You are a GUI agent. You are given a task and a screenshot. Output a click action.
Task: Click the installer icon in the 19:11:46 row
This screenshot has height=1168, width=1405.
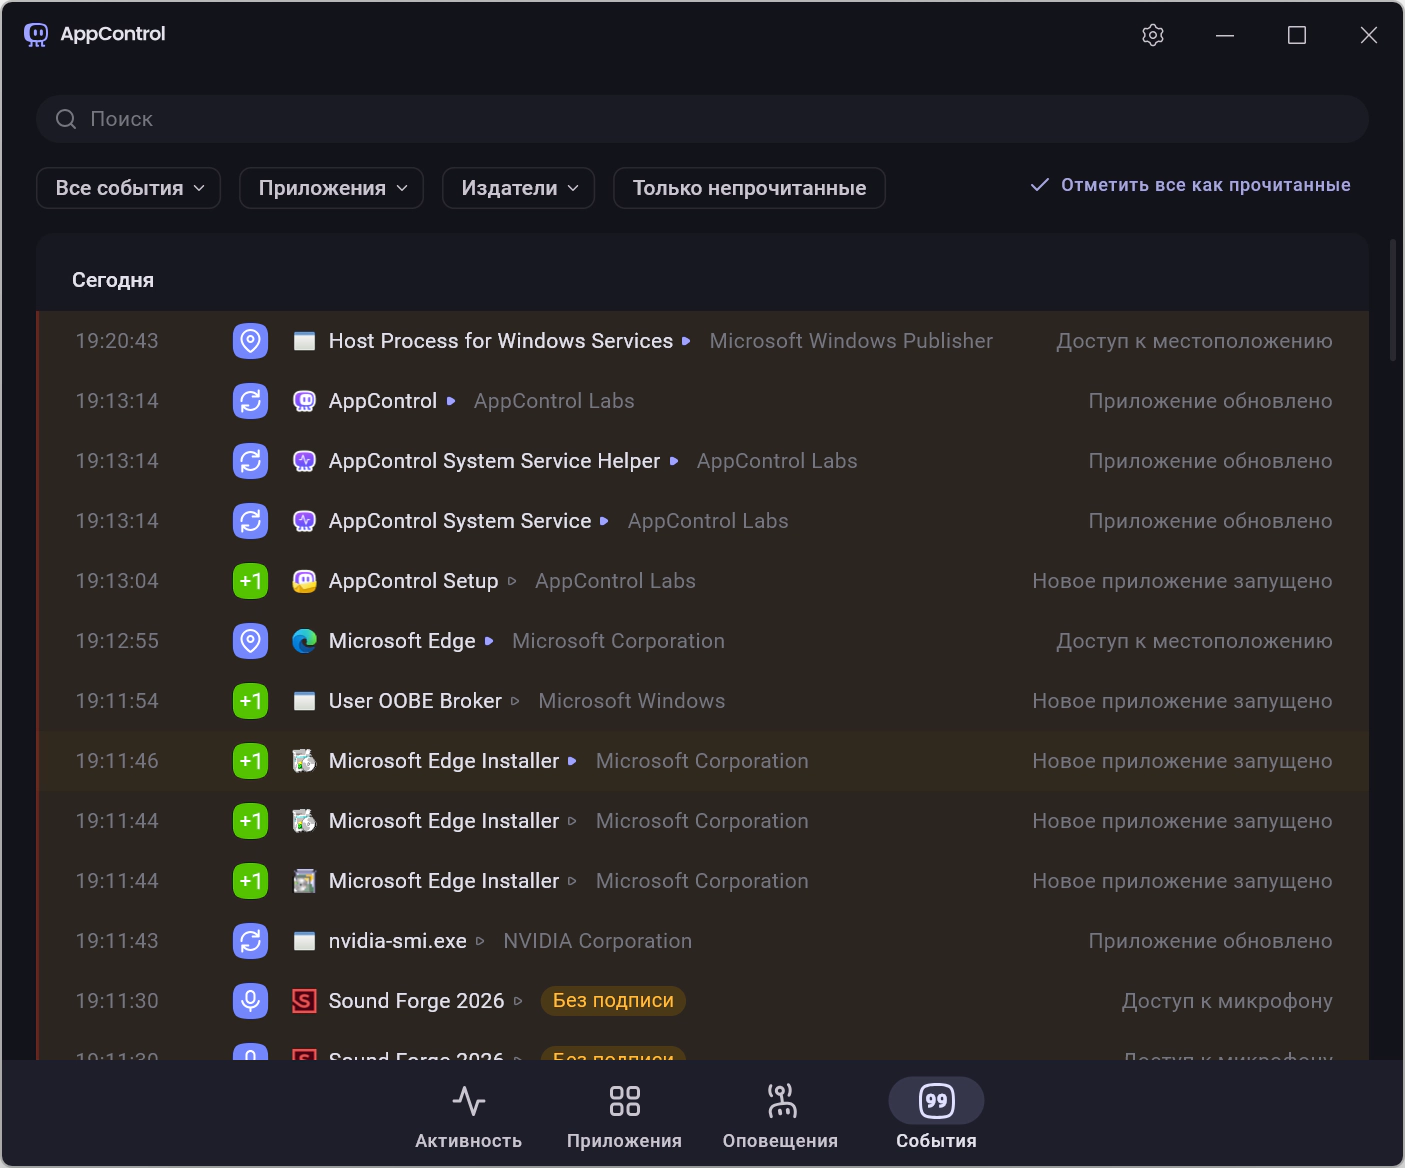[x=304, y=761]
